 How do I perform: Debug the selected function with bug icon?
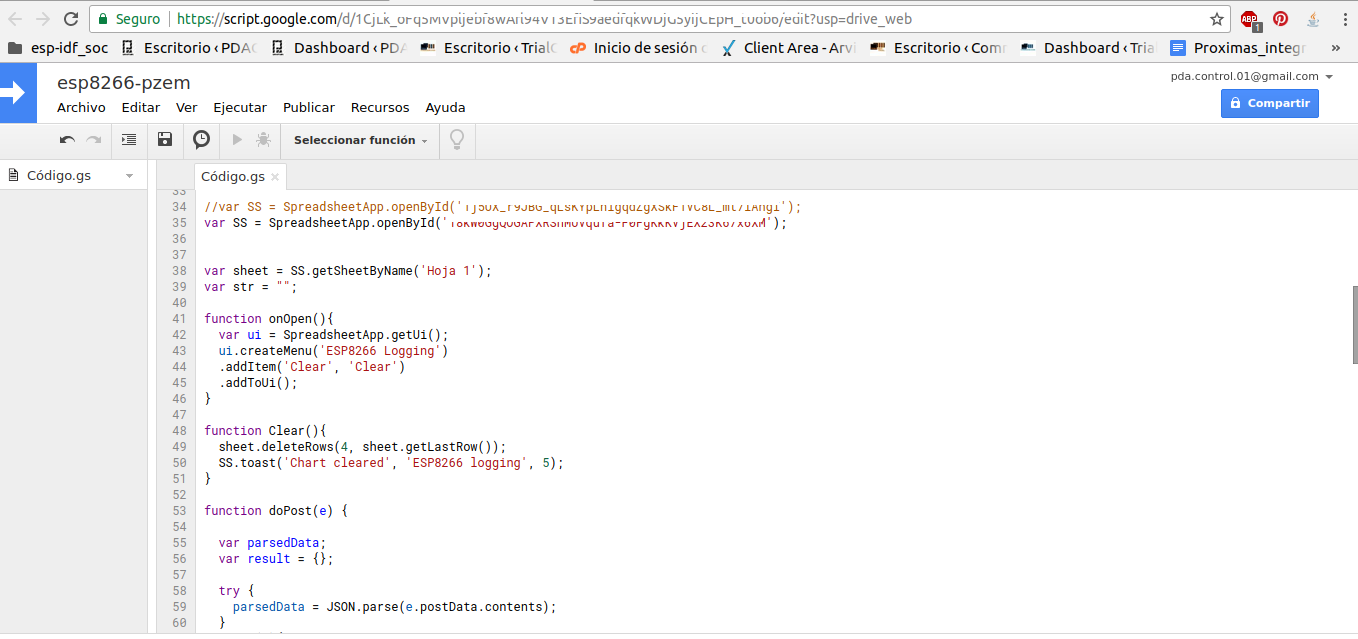(x=263, y=140)
